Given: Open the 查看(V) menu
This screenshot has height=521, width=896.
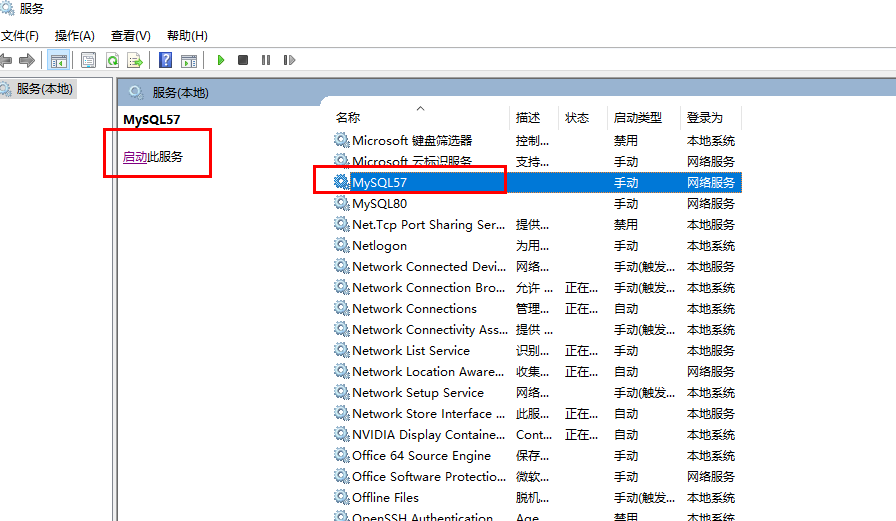Looking at the screenshot, I should pos(130,36).
